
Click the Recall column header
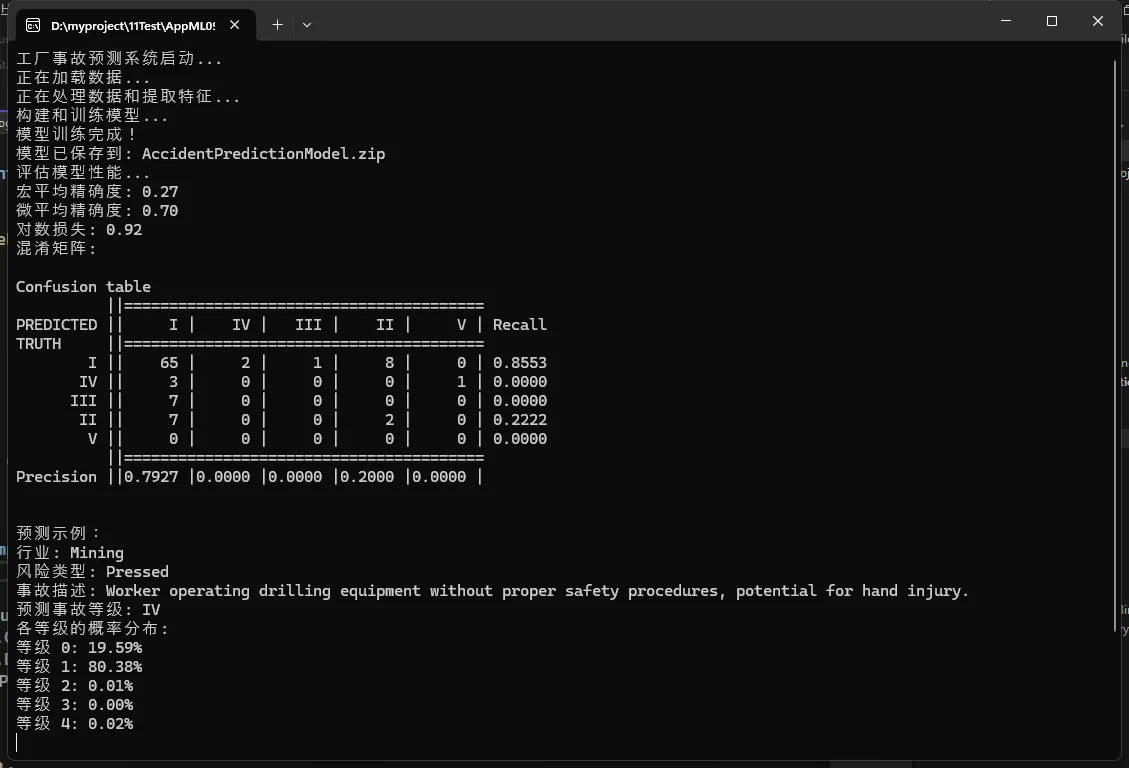click(520, 325)
